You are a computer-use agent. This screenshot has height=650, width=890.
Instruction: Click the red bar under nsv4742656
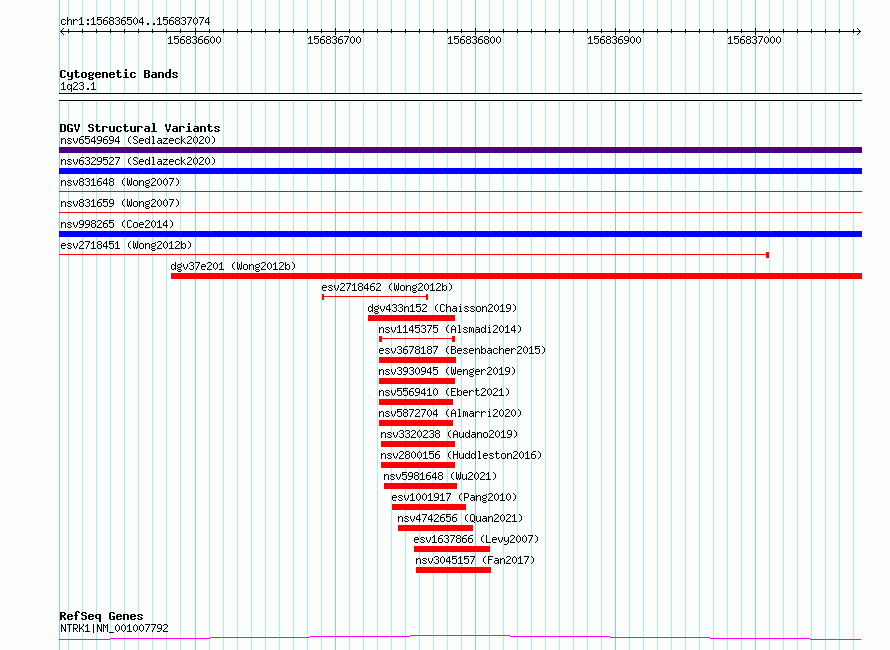435,528
